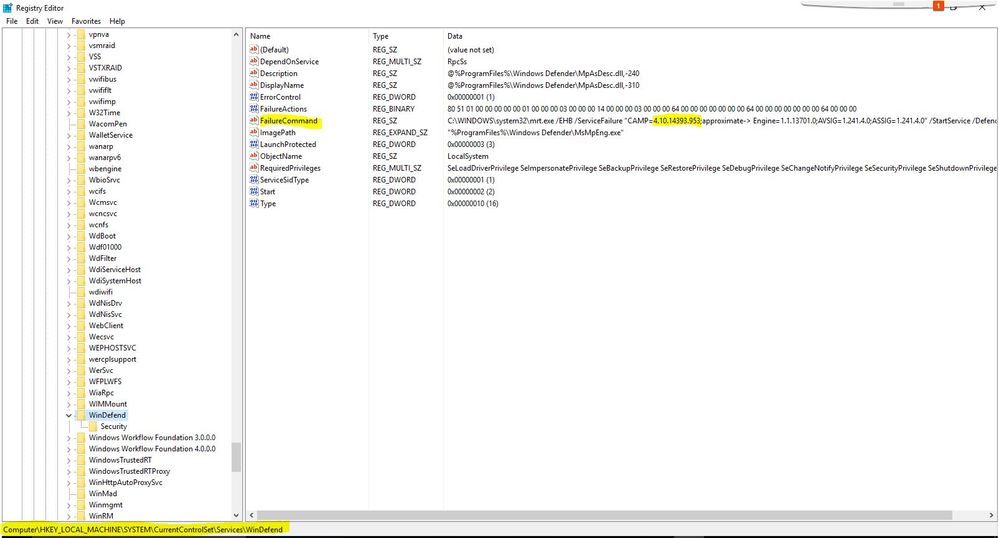The width and height of the screenshot is (999, 538).
Task: Click the RpcSs data value
Action: tap(457, 62)
